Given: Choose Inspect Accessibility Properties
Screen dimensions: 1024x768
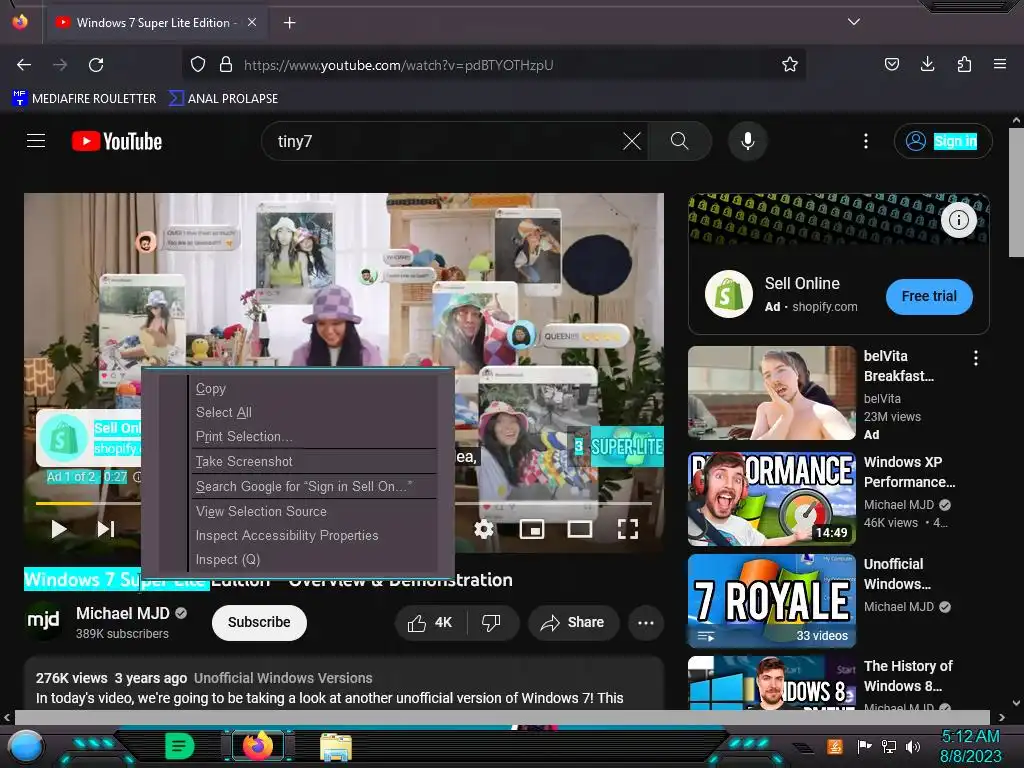Looking at the screenshot, I should (x=315, y=536).
